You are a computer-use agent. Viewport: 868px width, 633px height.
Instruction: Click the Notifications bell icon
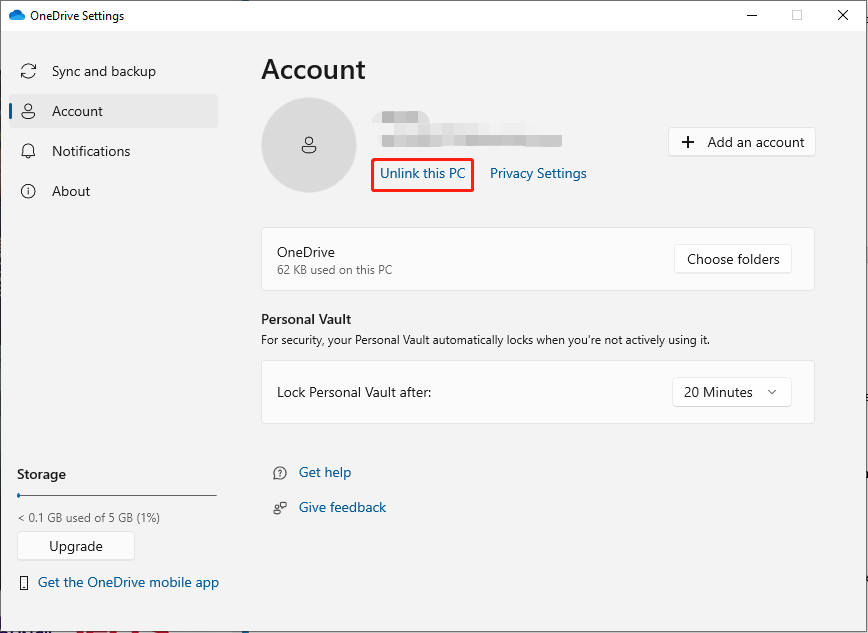29,152
